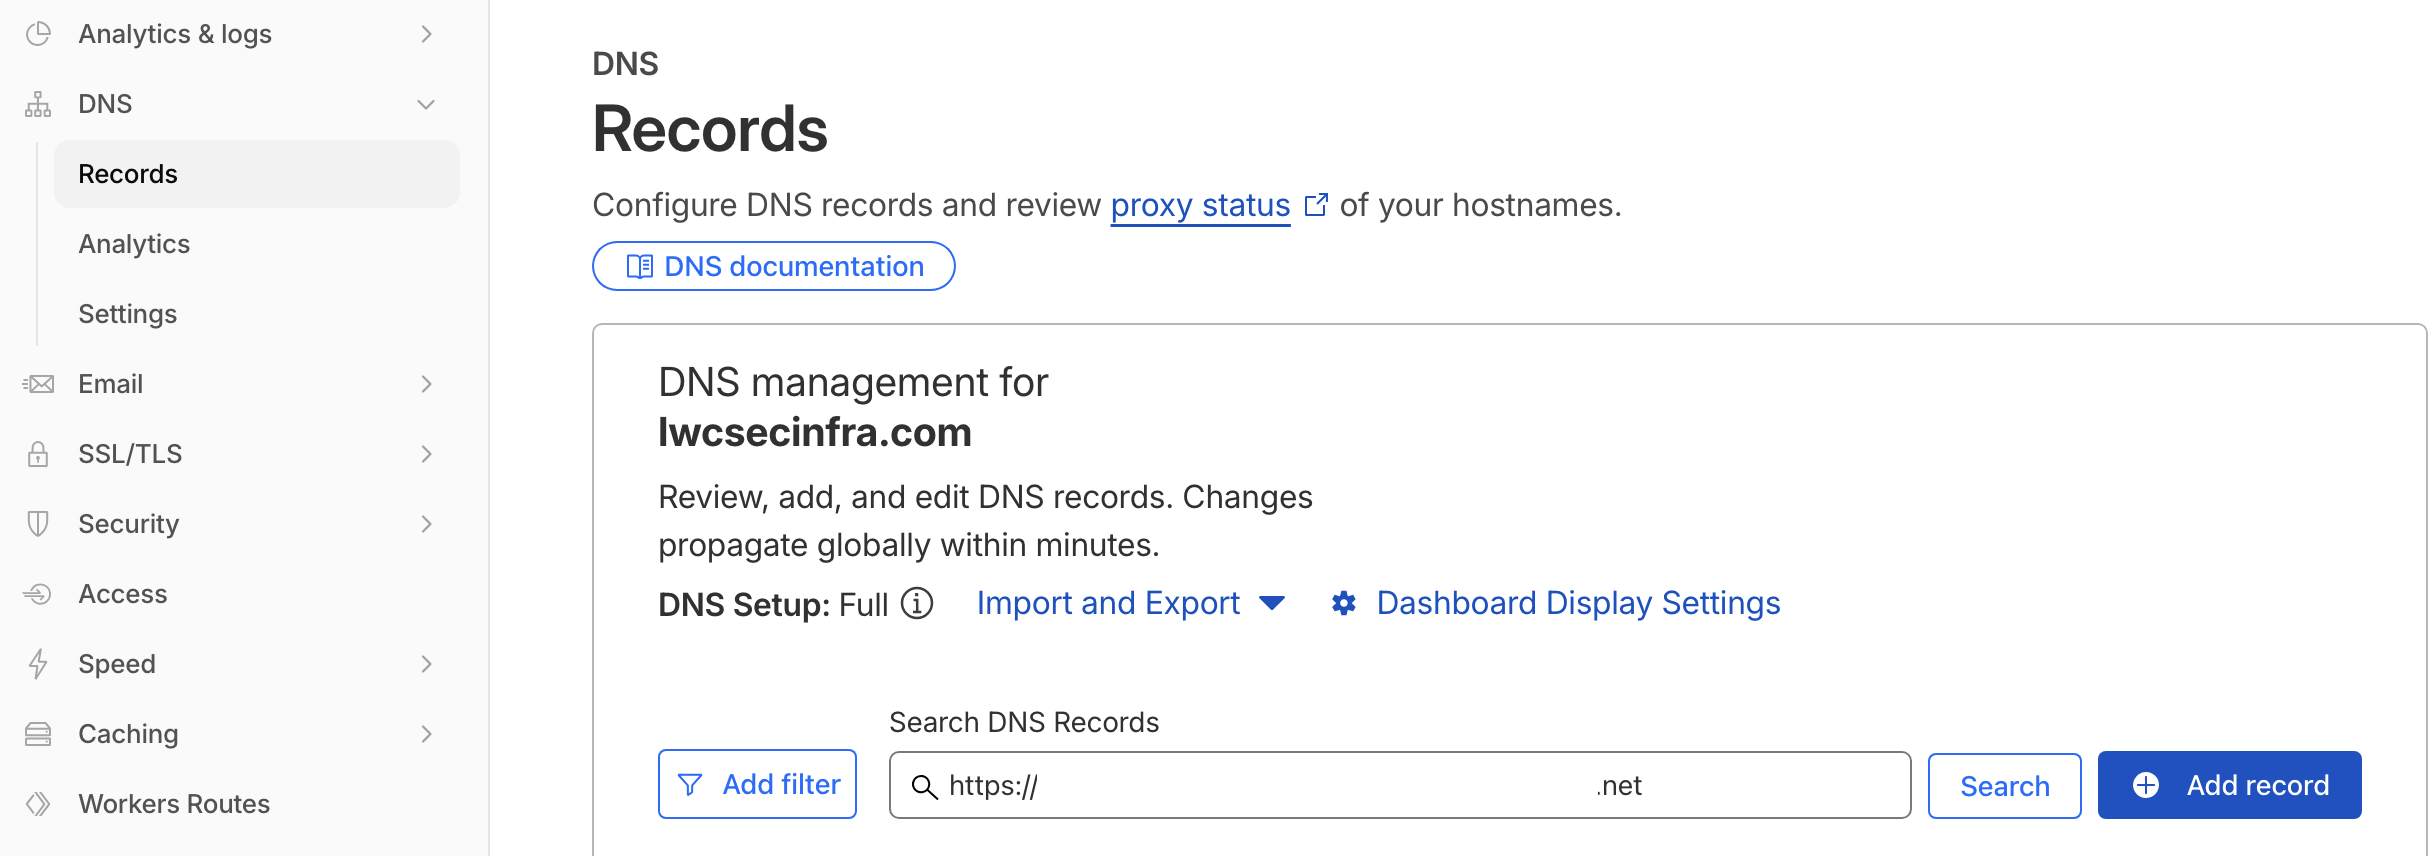Click the Add record button
This screenshot has height=856, width=2434.
[2230, 785]
